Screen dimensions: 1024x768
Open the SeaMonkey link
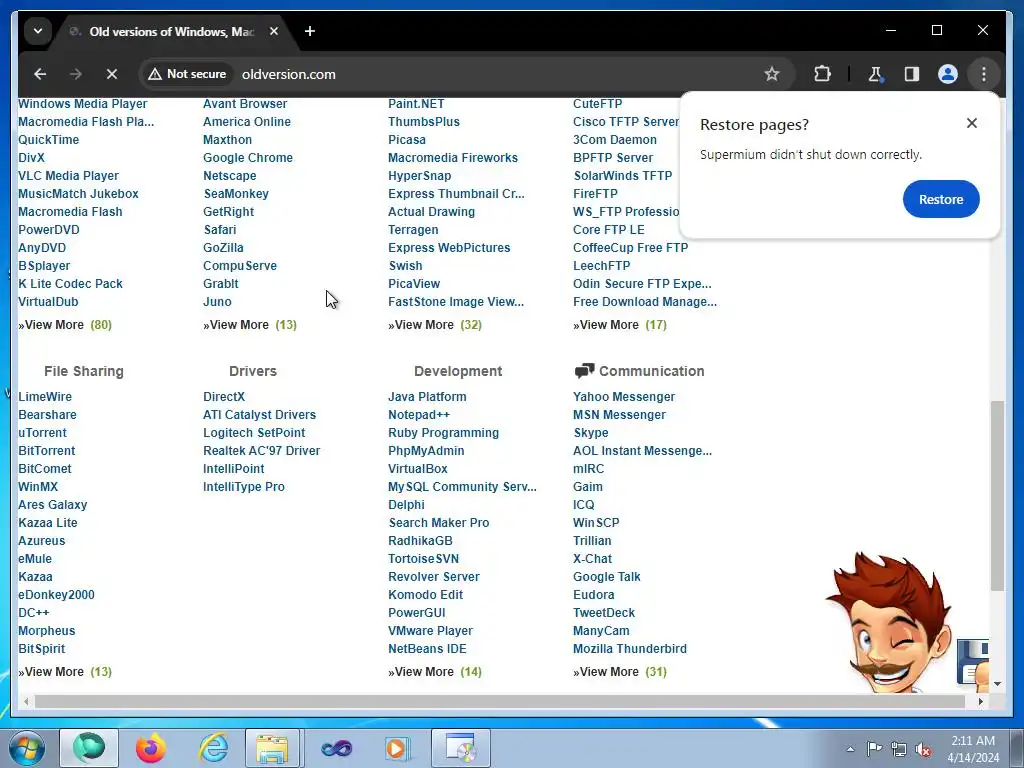pyautogui.click(x=236, y=194)
